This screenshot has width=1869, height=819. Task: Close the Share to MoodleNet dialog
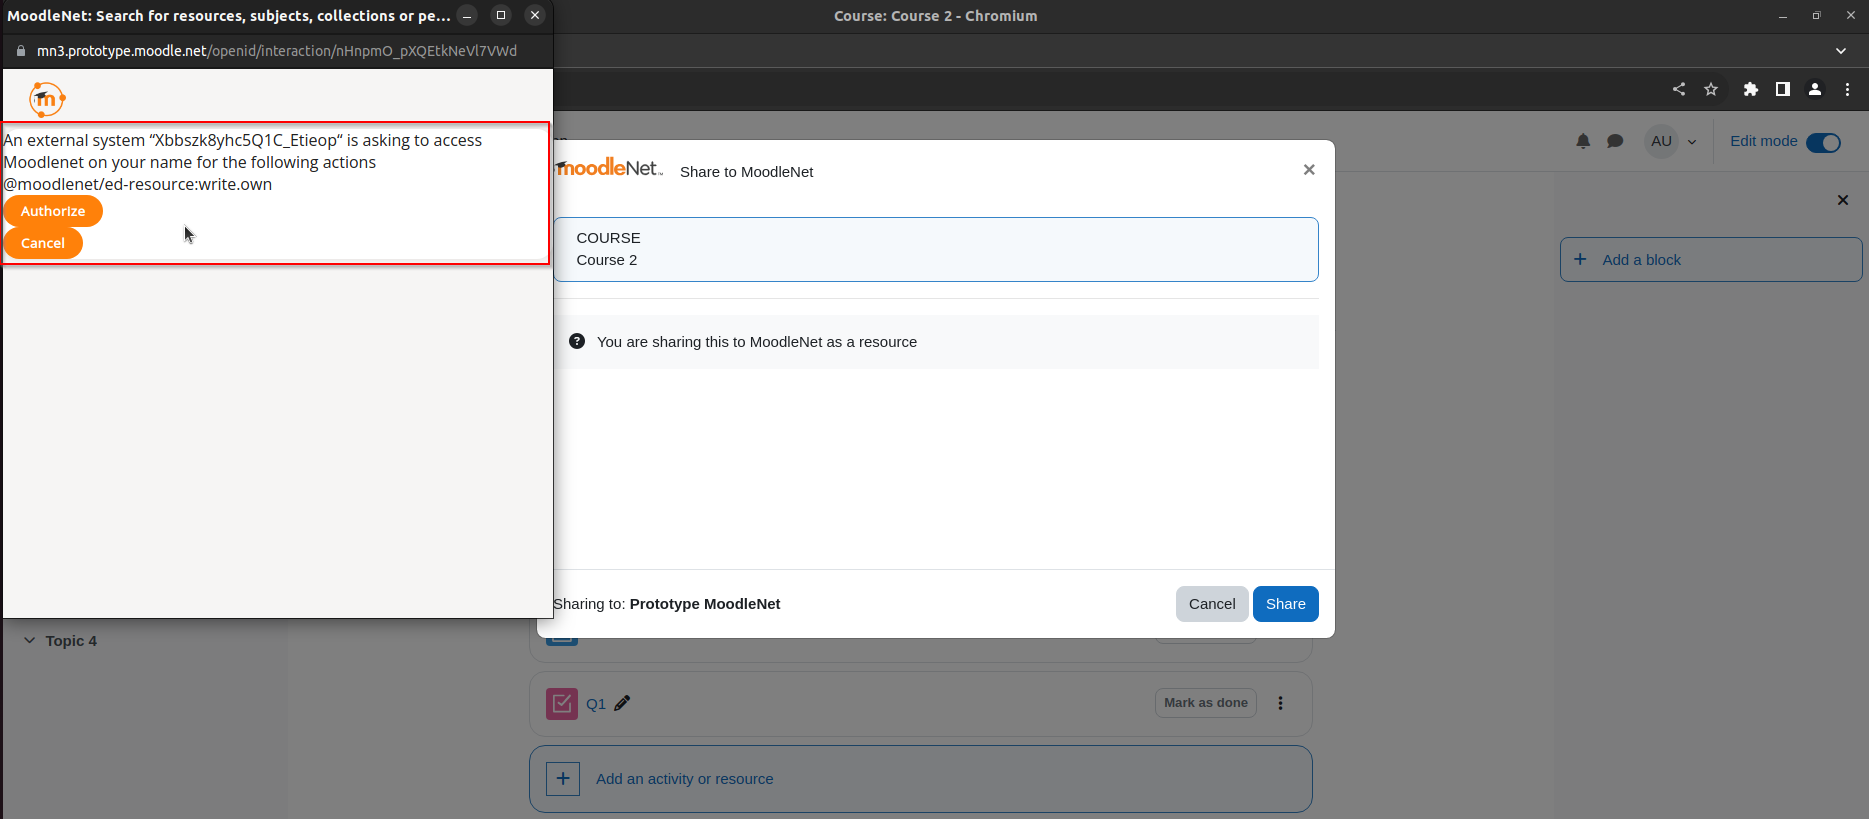pyautogui.click(x=1308, y=170)
